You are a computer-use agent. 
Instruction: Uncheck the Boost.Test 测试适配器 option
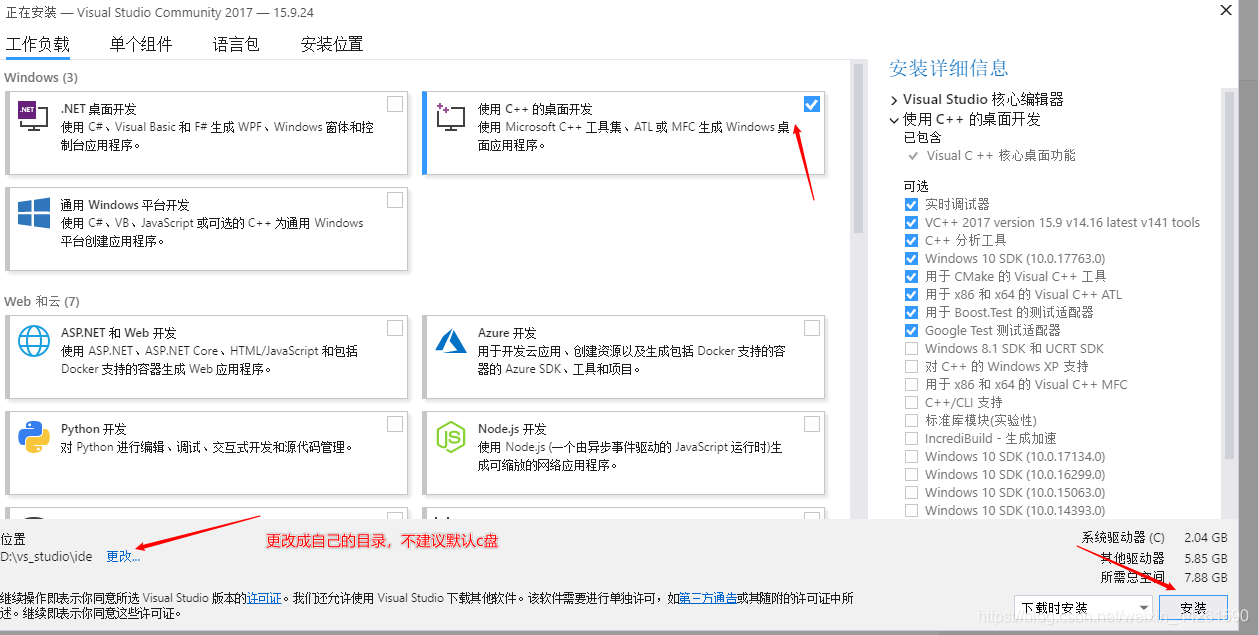tap(911, 312)
